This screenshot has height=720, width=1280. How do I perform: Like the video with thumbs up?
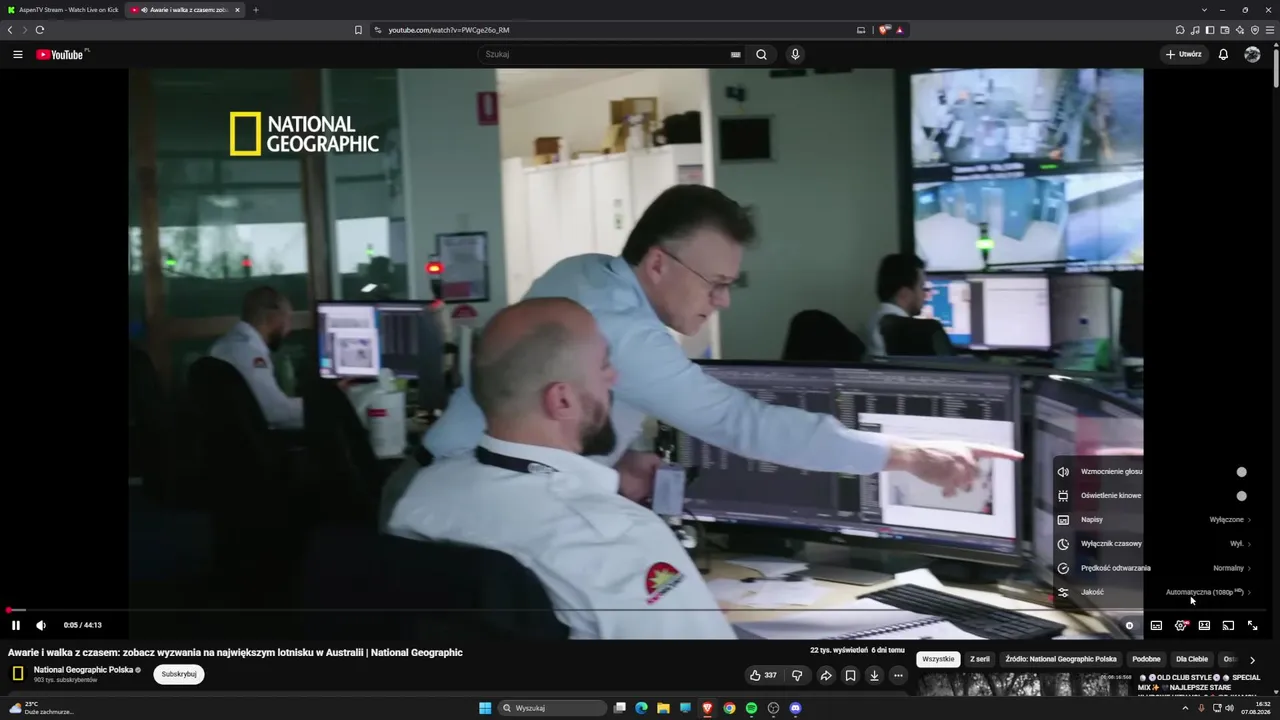pyautogui.click(x=763, y=675)
